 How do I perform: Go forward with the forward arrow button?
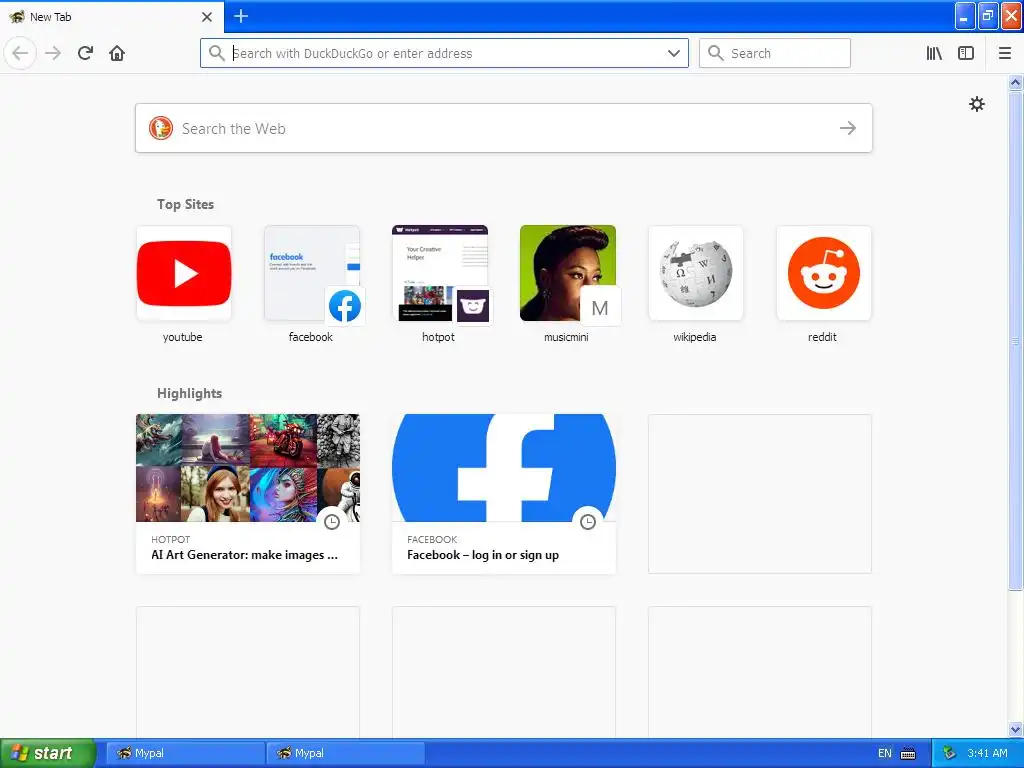coord(53,53)
